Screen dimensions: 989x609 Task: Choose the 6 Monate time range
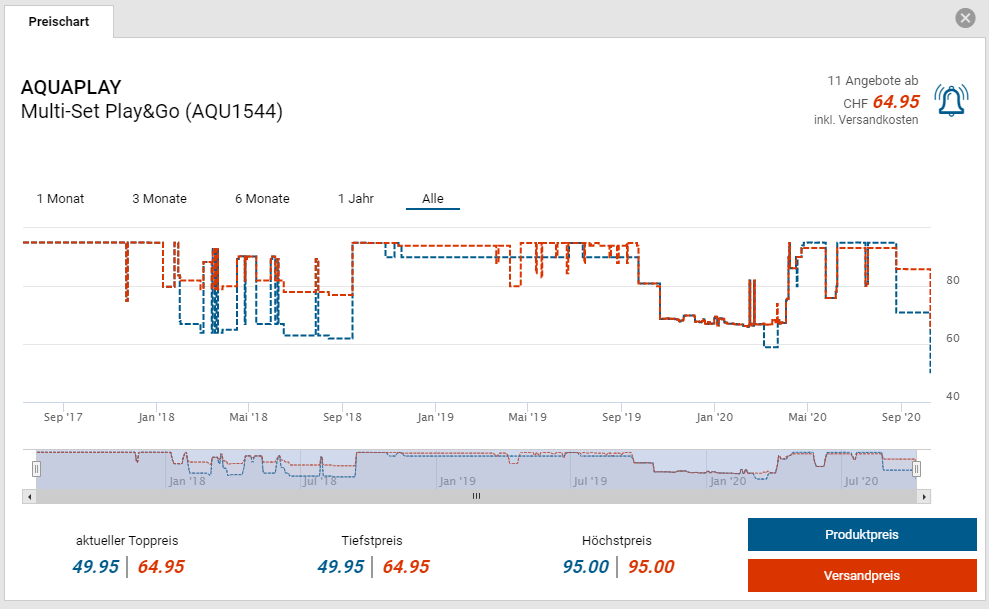[262, 198]
